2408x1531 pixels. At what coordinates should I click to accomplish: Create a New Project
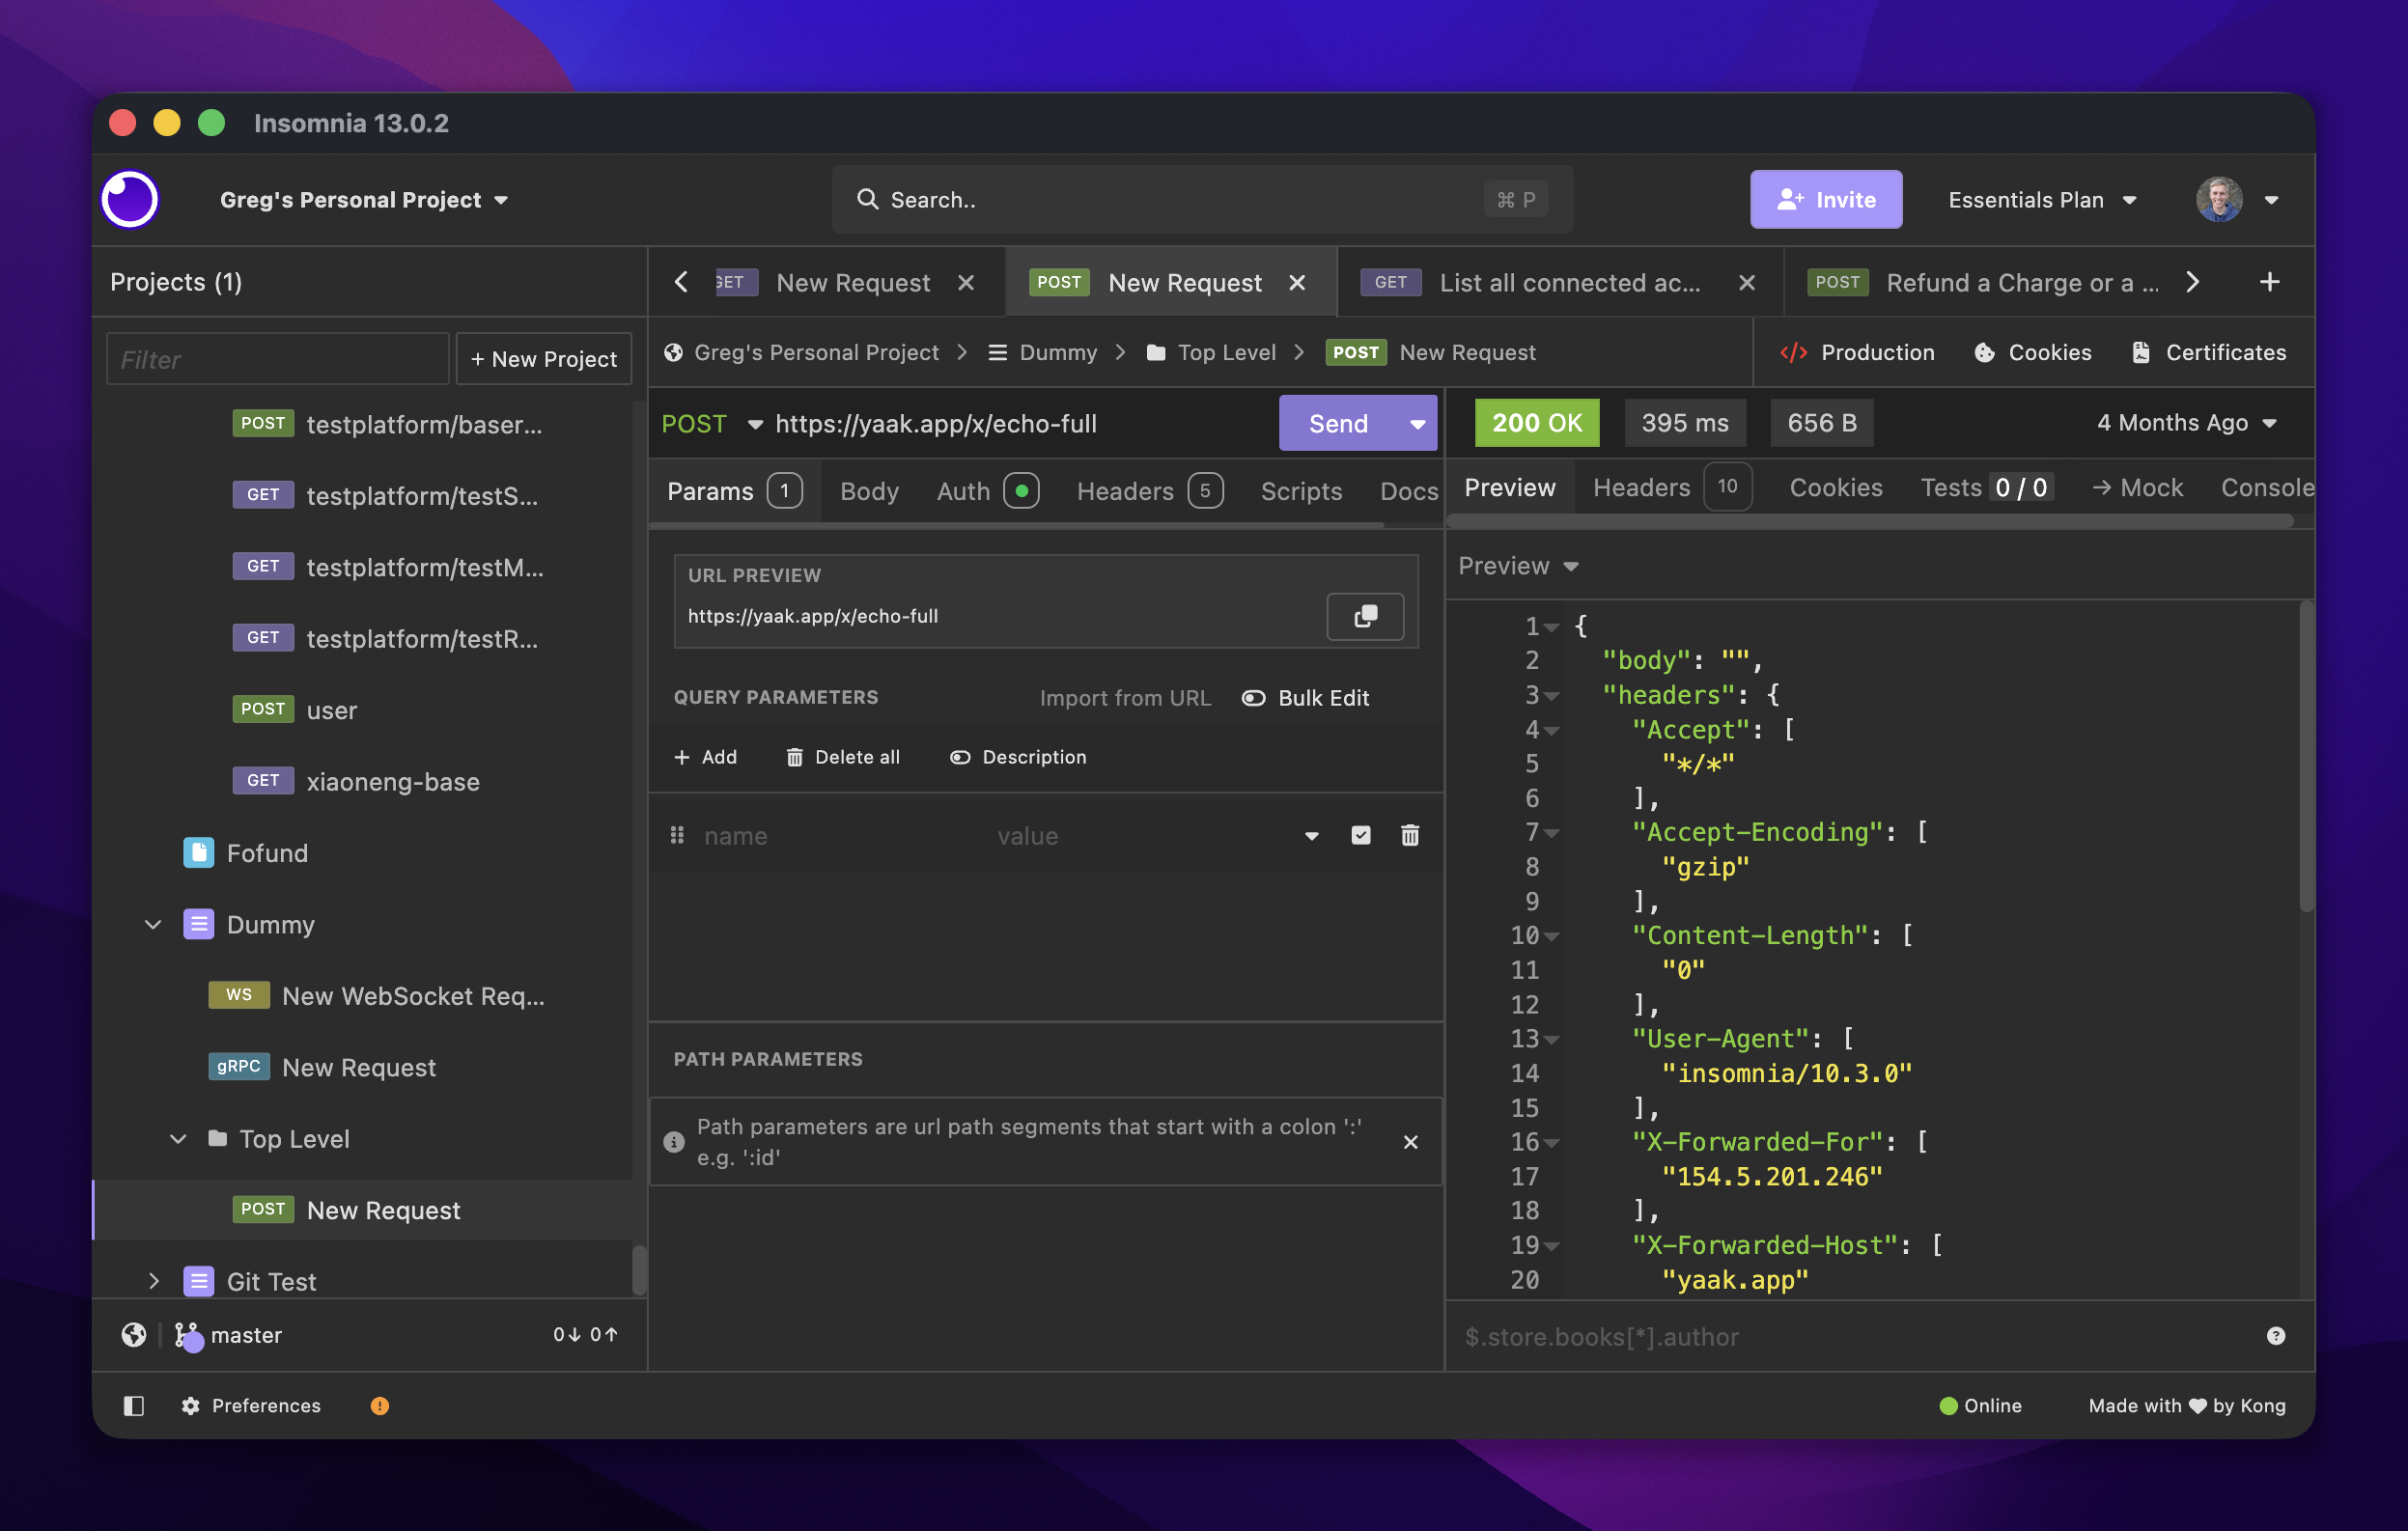(544, 359)
